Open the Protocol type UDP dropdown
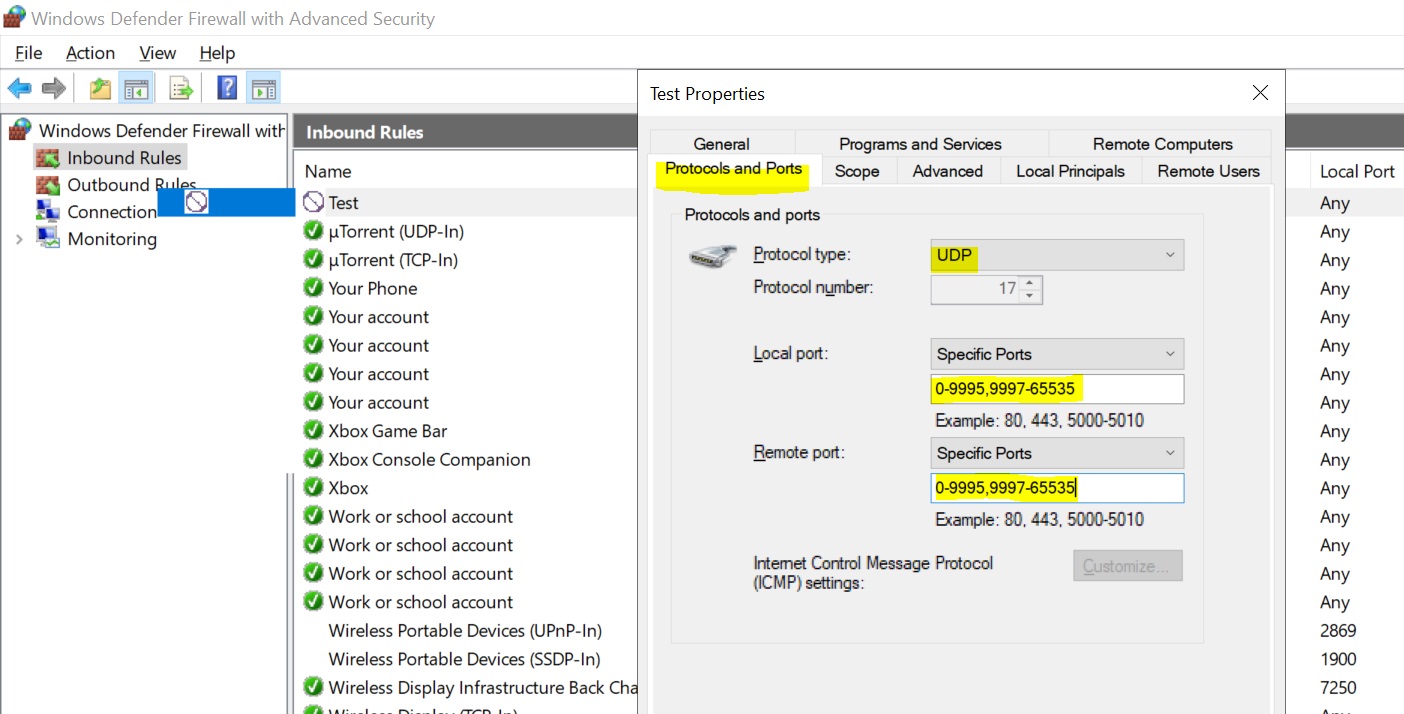Image resolution: width=1404 pixels, height=714 pixels. point(1057,255)
